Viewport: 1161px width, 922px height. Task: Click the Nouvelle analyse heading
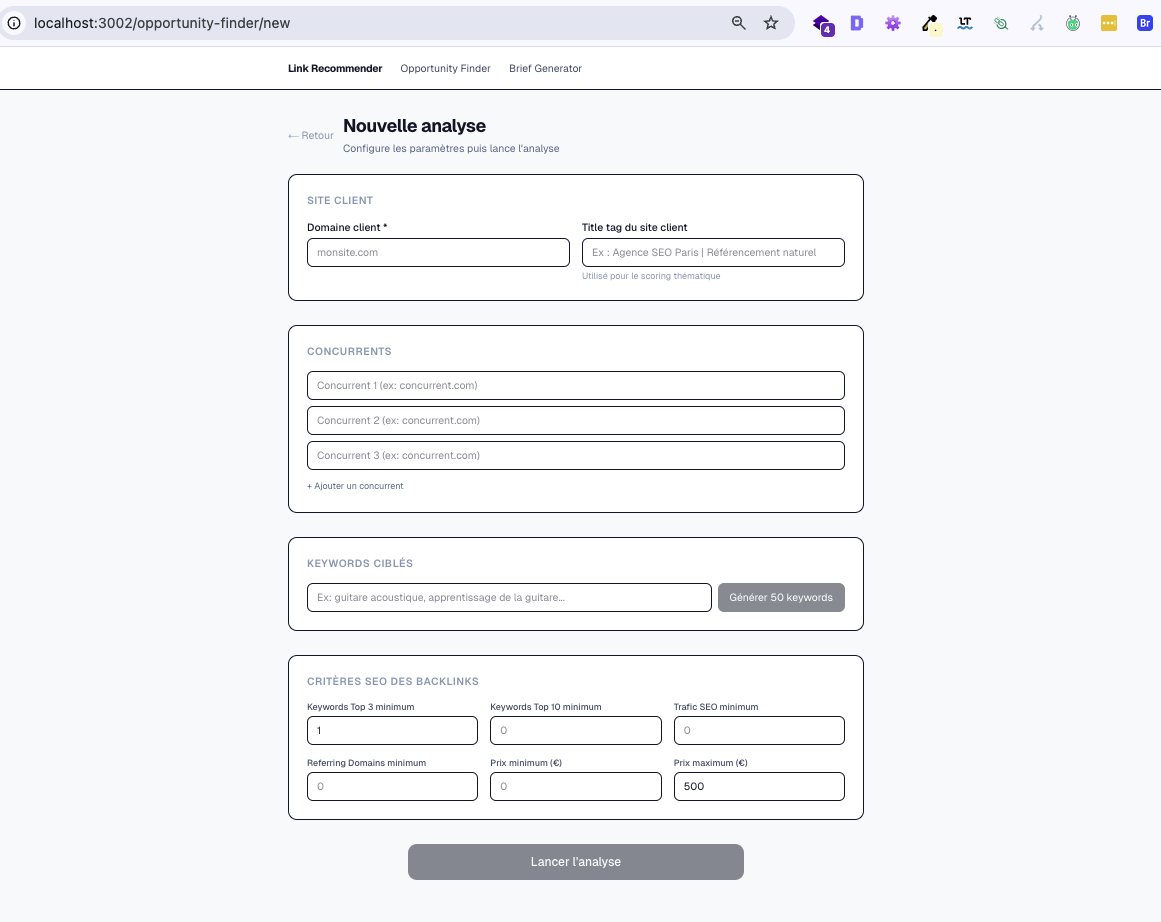pos(415,126)
